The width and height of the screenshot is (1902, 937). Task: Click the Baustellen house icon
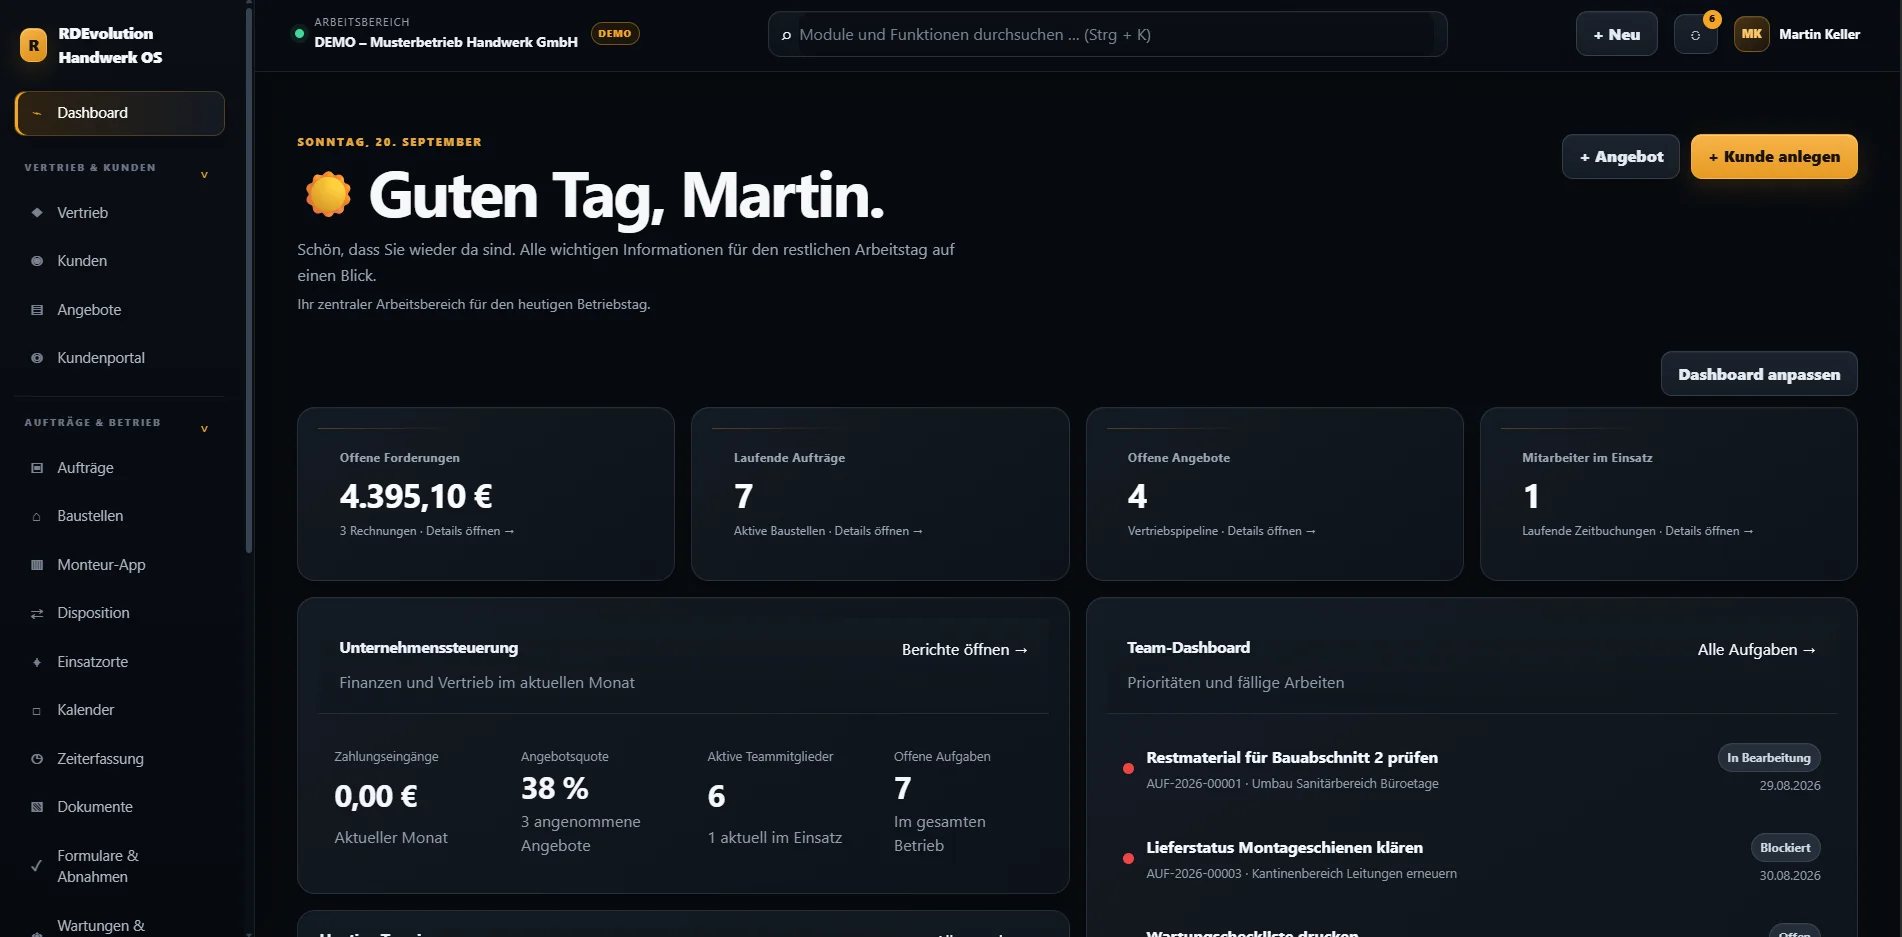click(37, 516)
